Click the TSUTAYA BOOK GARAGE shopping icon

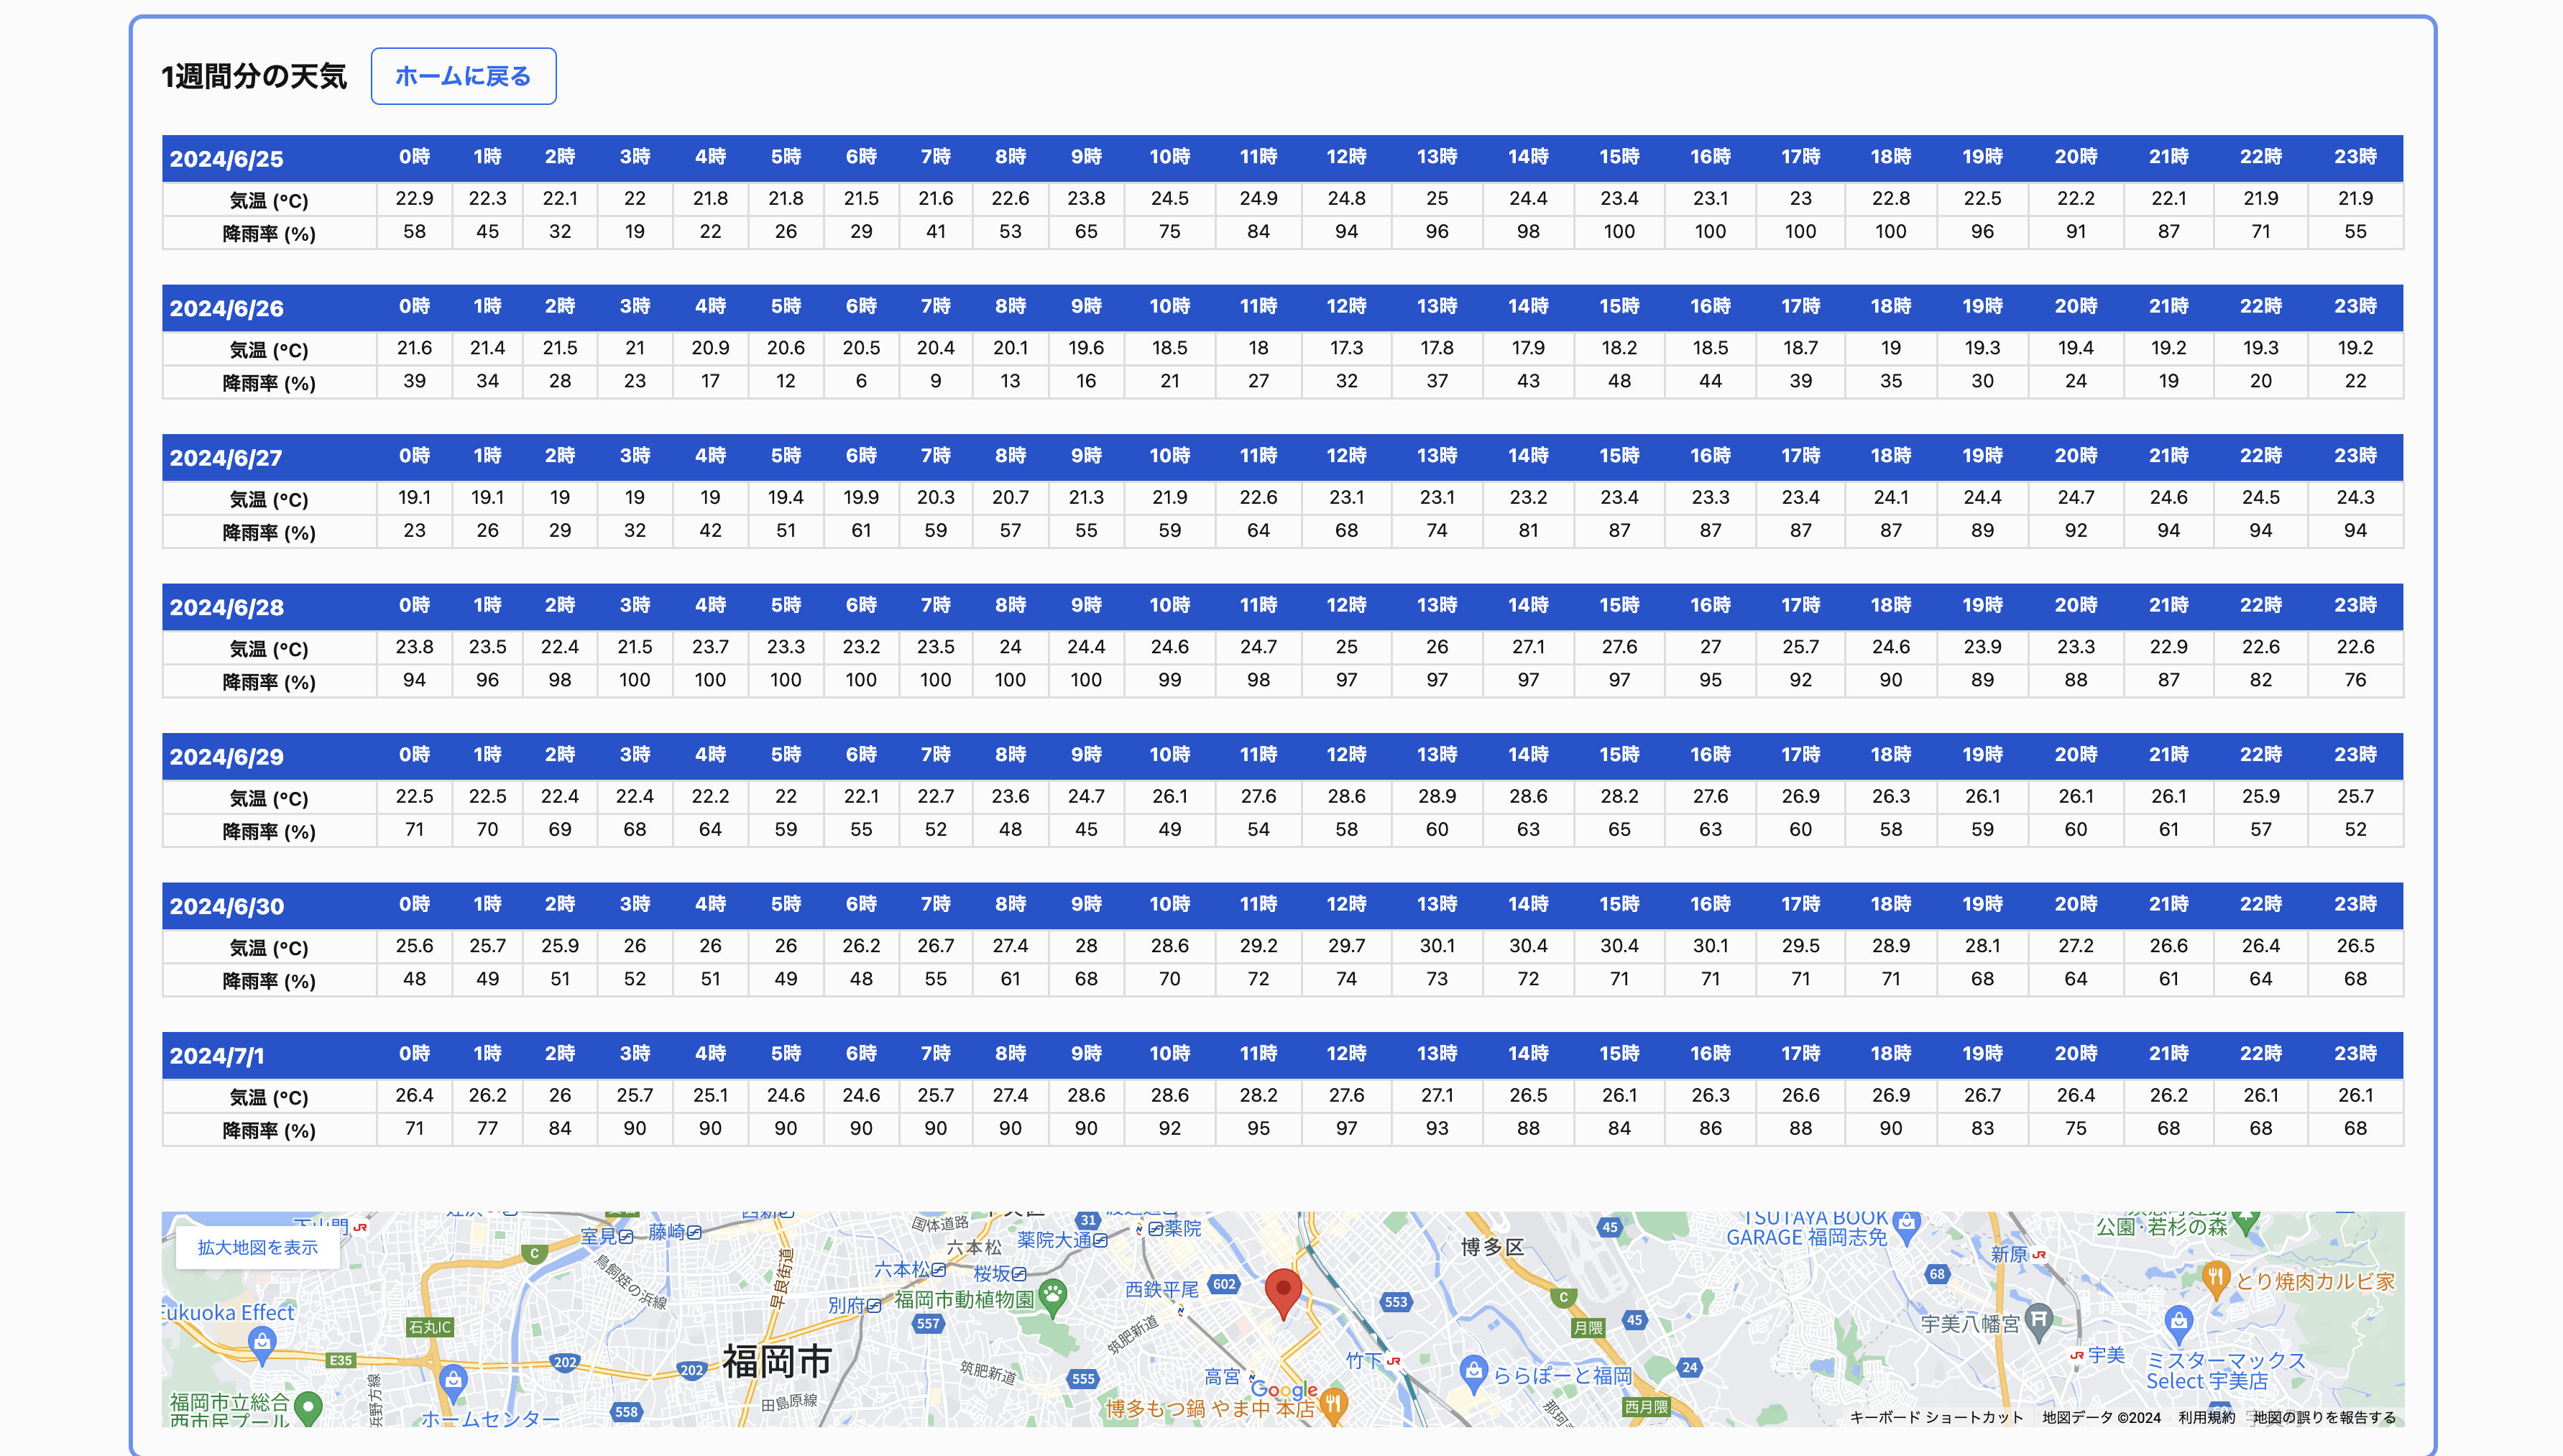coord(1906,1224)
